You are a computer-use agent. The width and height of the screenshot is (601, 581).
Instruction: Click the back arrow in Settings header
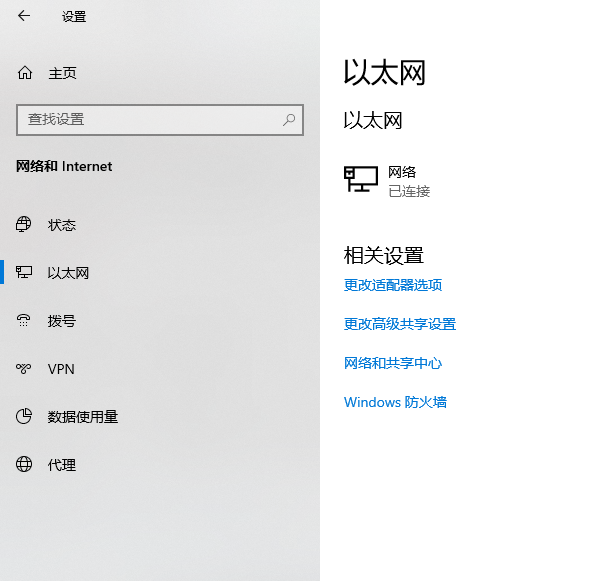coord(24,16)
